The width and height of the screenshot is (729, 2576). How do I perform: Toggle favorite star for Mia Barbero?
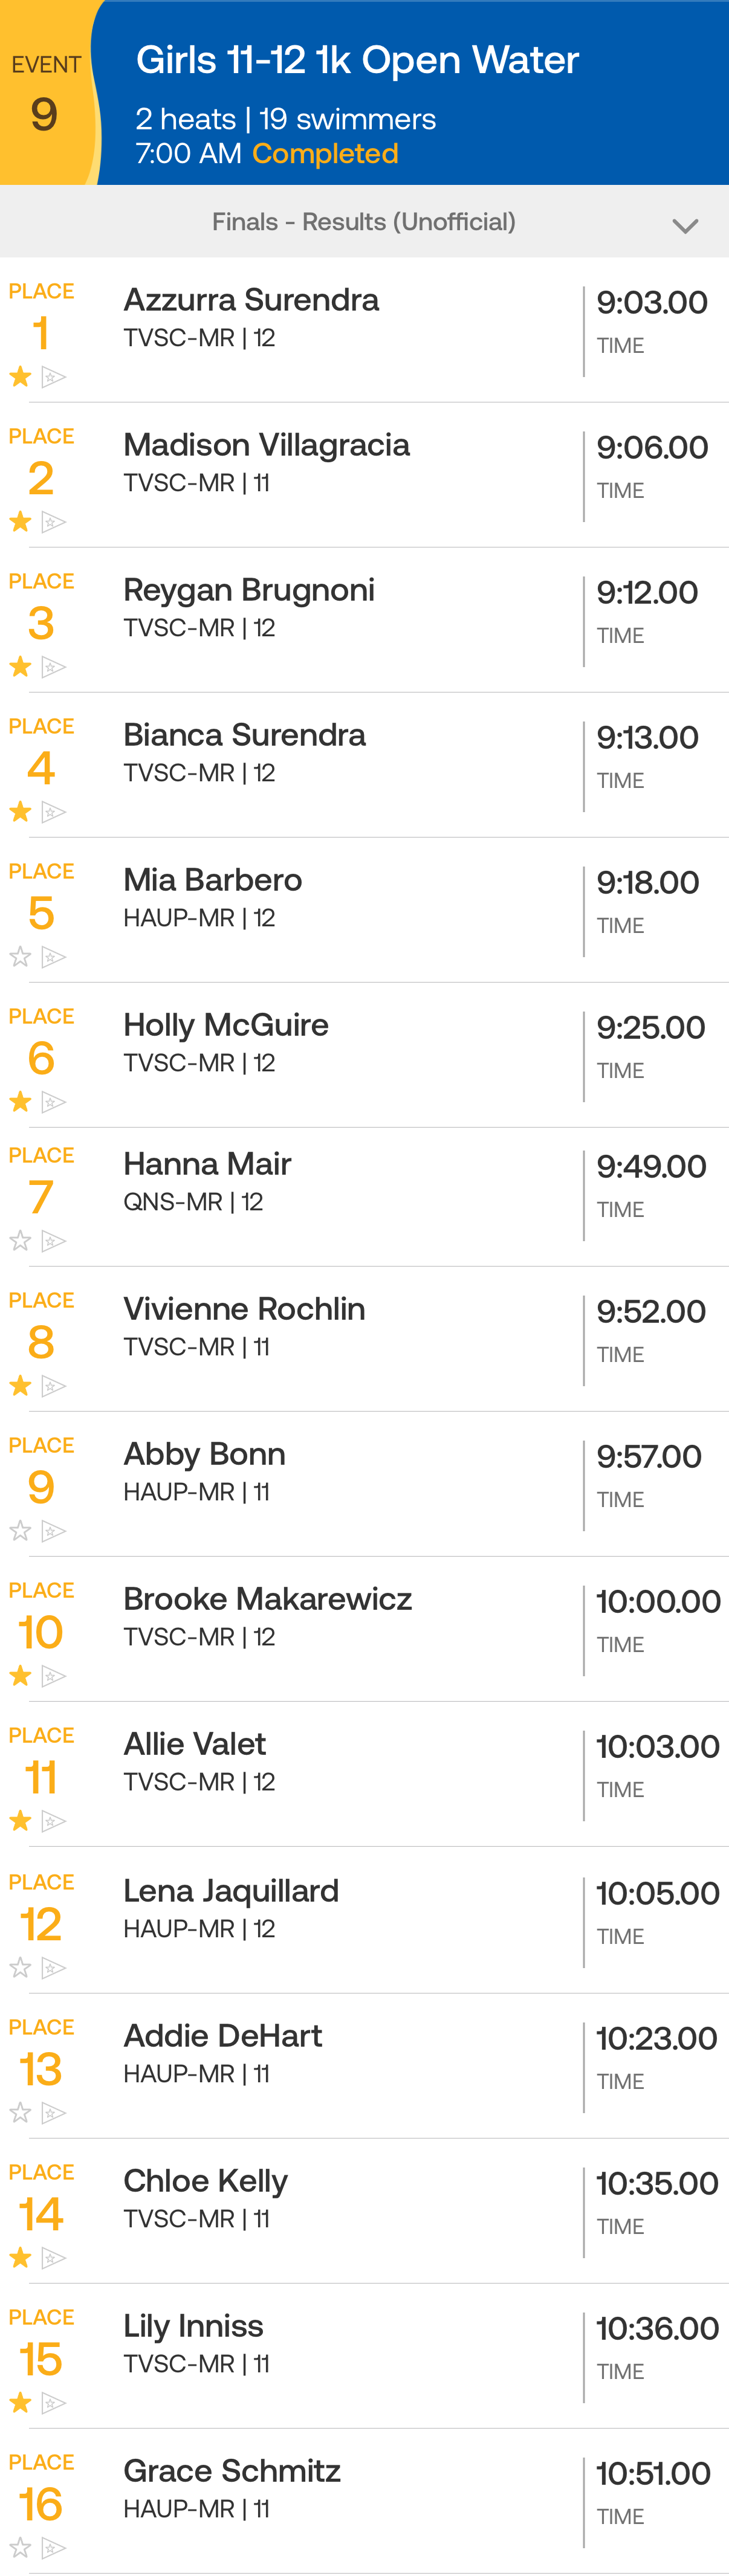(20, 957)
